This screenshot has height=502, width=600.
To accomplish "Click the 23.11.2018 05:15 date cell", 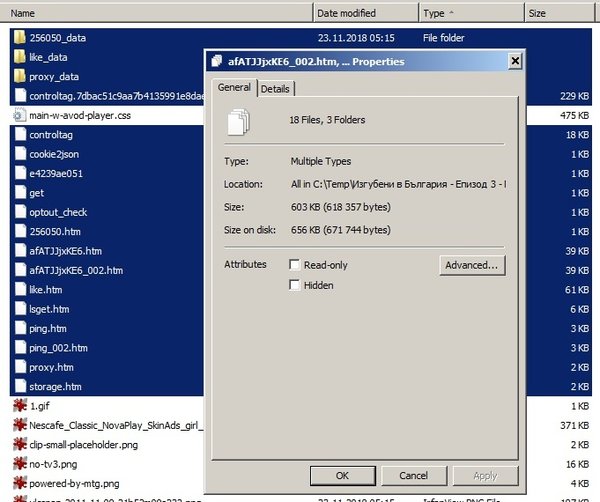I will coord(356,37).
